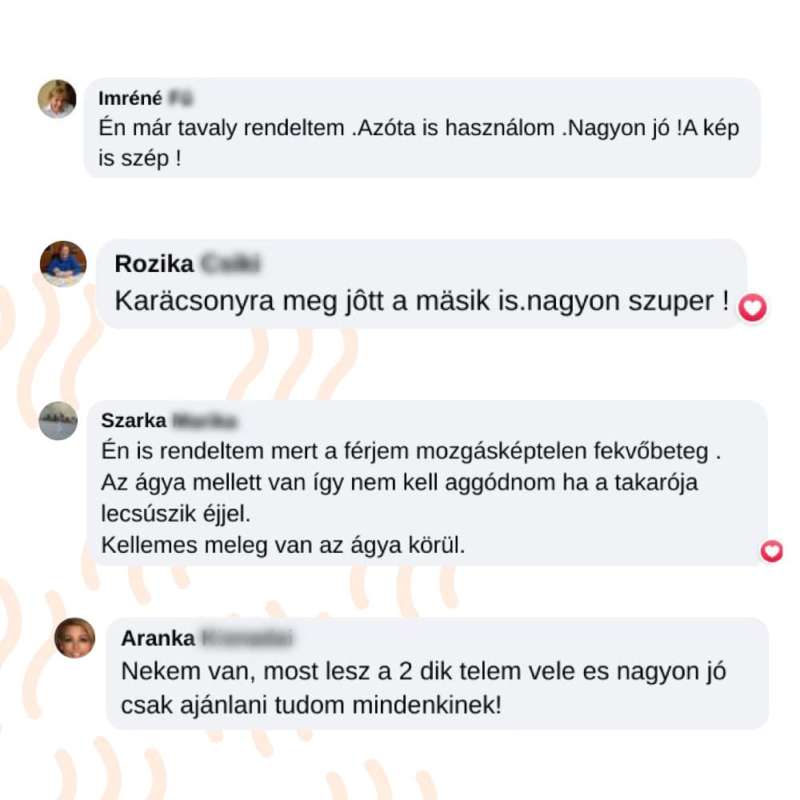
Task: Click the blurred surname next to Aranka
Action: coord(247,638)
